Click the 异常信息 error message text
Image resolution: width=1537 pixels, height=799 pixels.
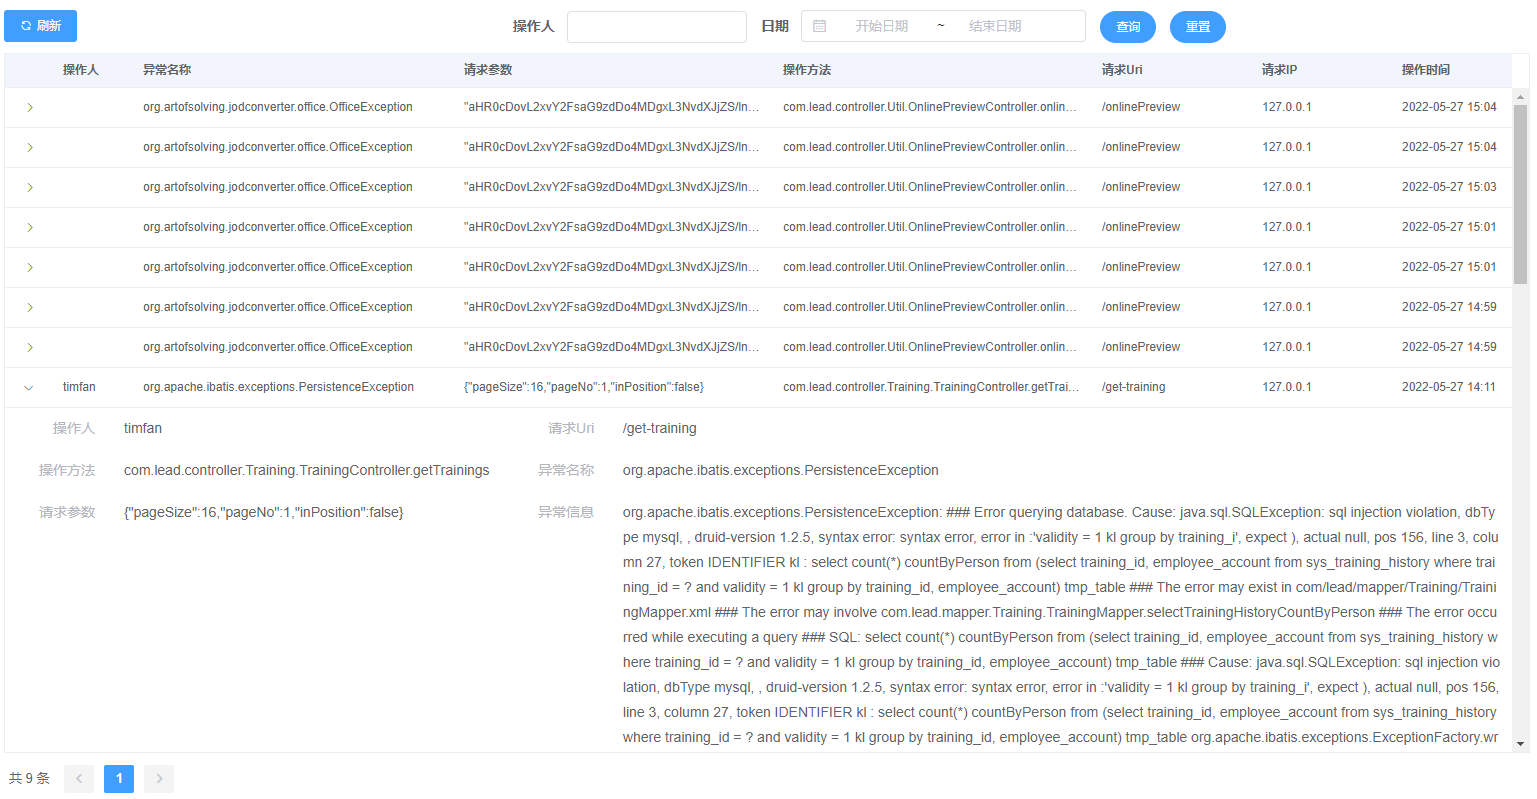(1061, 625)
